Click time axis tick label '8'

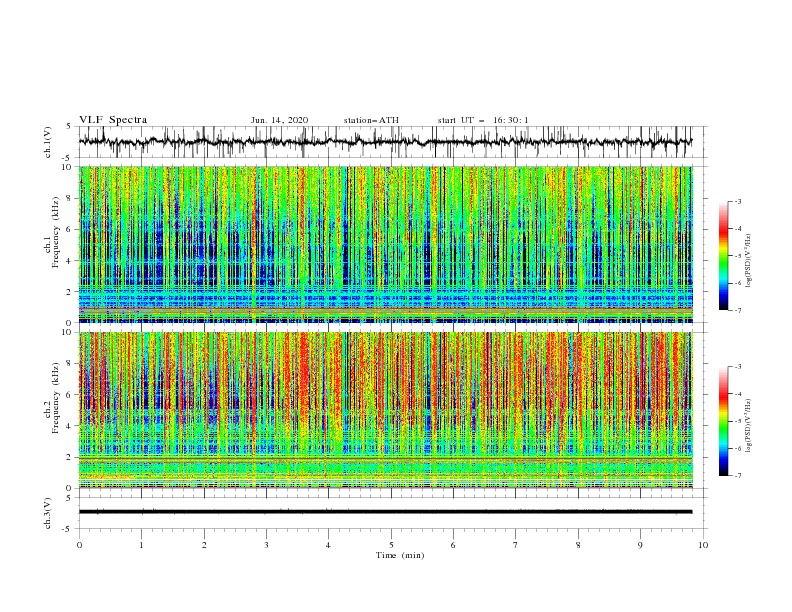point(578,545)
